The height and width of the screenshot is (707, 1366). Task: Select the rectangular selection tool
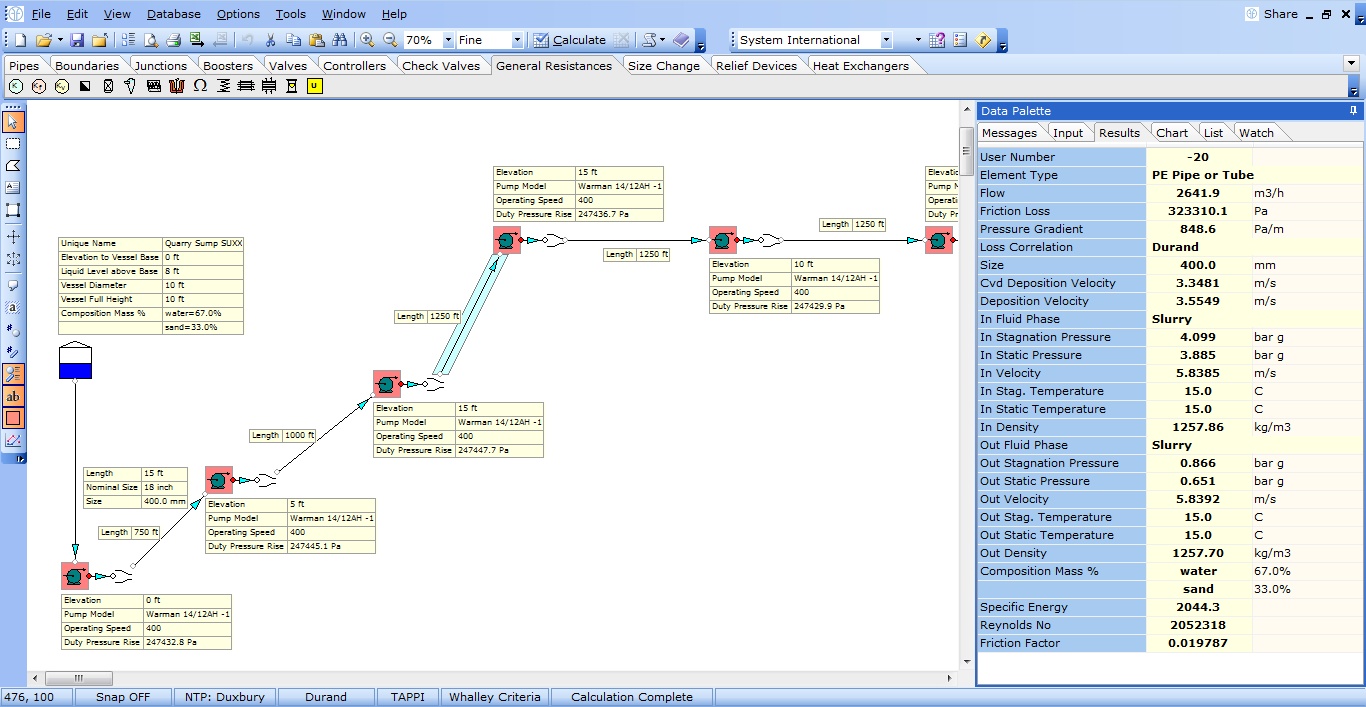(13, 144)
